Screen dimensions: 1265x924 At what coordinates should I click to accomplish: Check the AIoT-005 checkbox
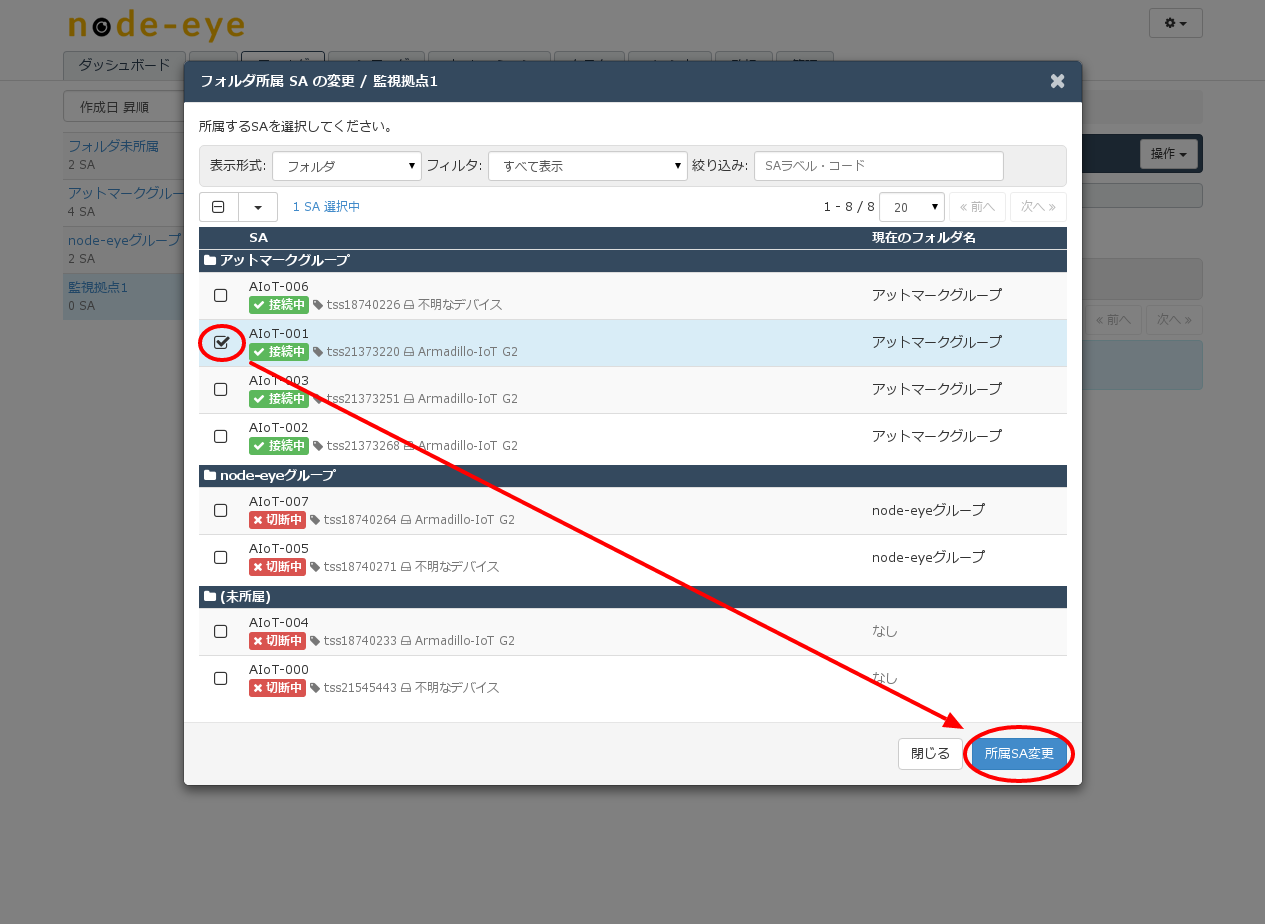pyautogui.click(x=221, y=558)
